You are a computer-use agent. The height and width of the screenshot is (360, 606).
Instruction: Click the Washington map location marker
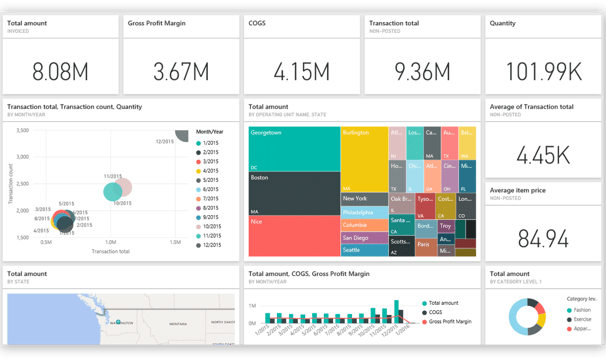[118, 322]
